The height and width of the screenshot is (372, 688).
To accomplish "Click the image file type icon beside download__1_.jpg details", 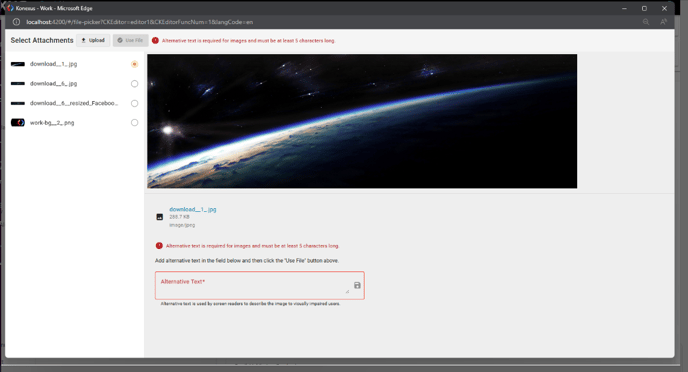I will point(160,217).
